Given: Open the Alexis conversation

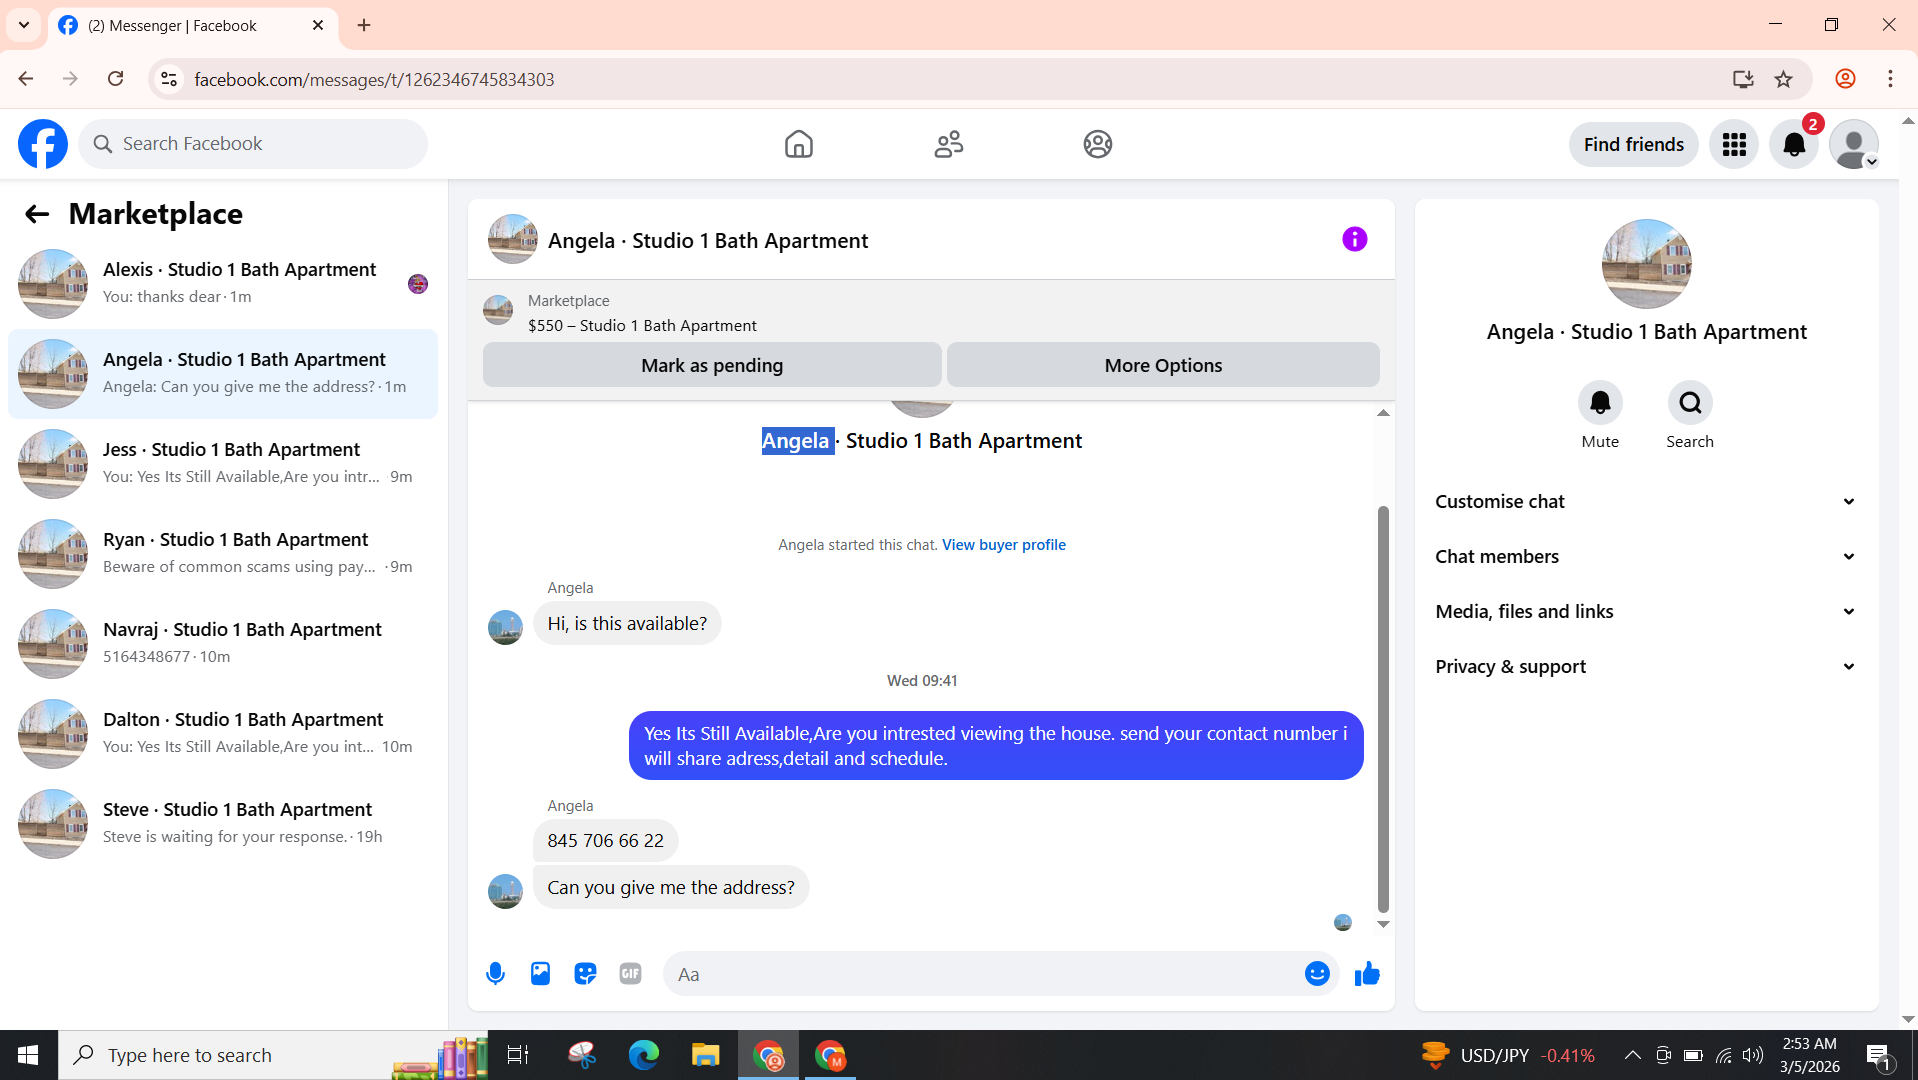Looking at the screenshot, I should (223, 284).
